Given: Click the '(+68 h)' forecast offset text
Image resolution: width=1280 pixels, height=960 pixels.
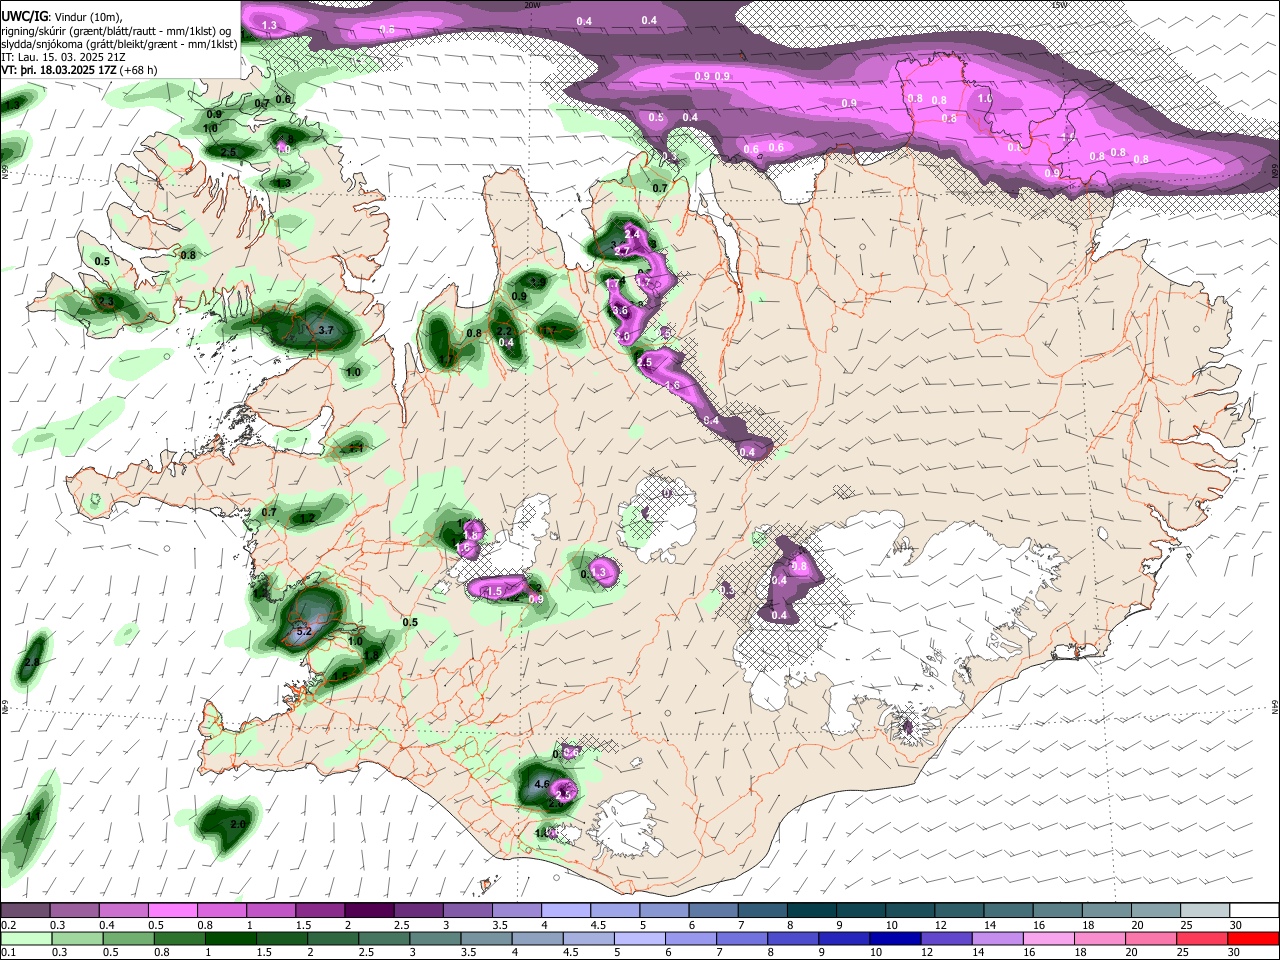Looking at the screenshot, I should pyautogui.click(x=138, y=71).
